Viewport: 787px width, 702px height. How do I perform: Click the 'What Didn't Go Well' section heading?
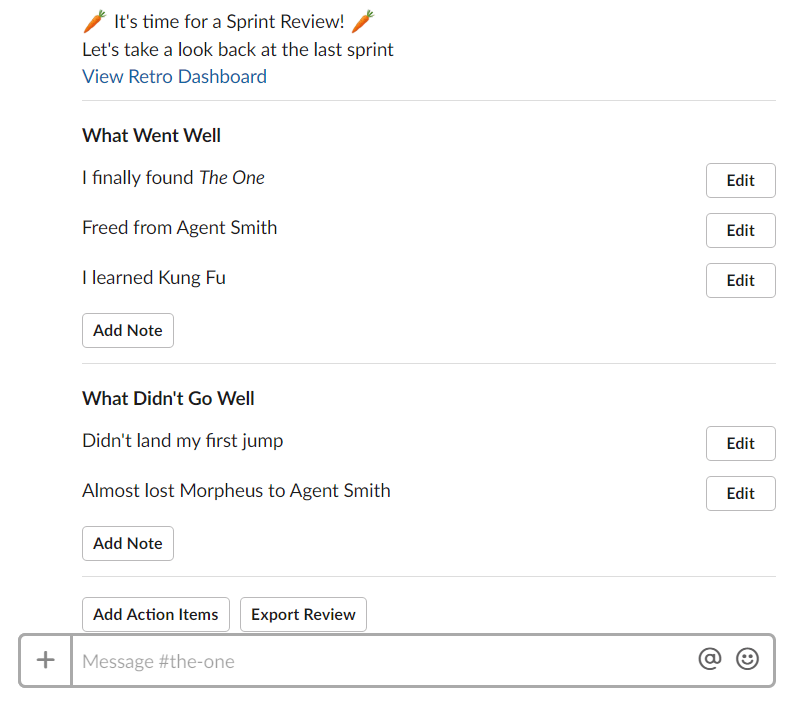[168, 398]
